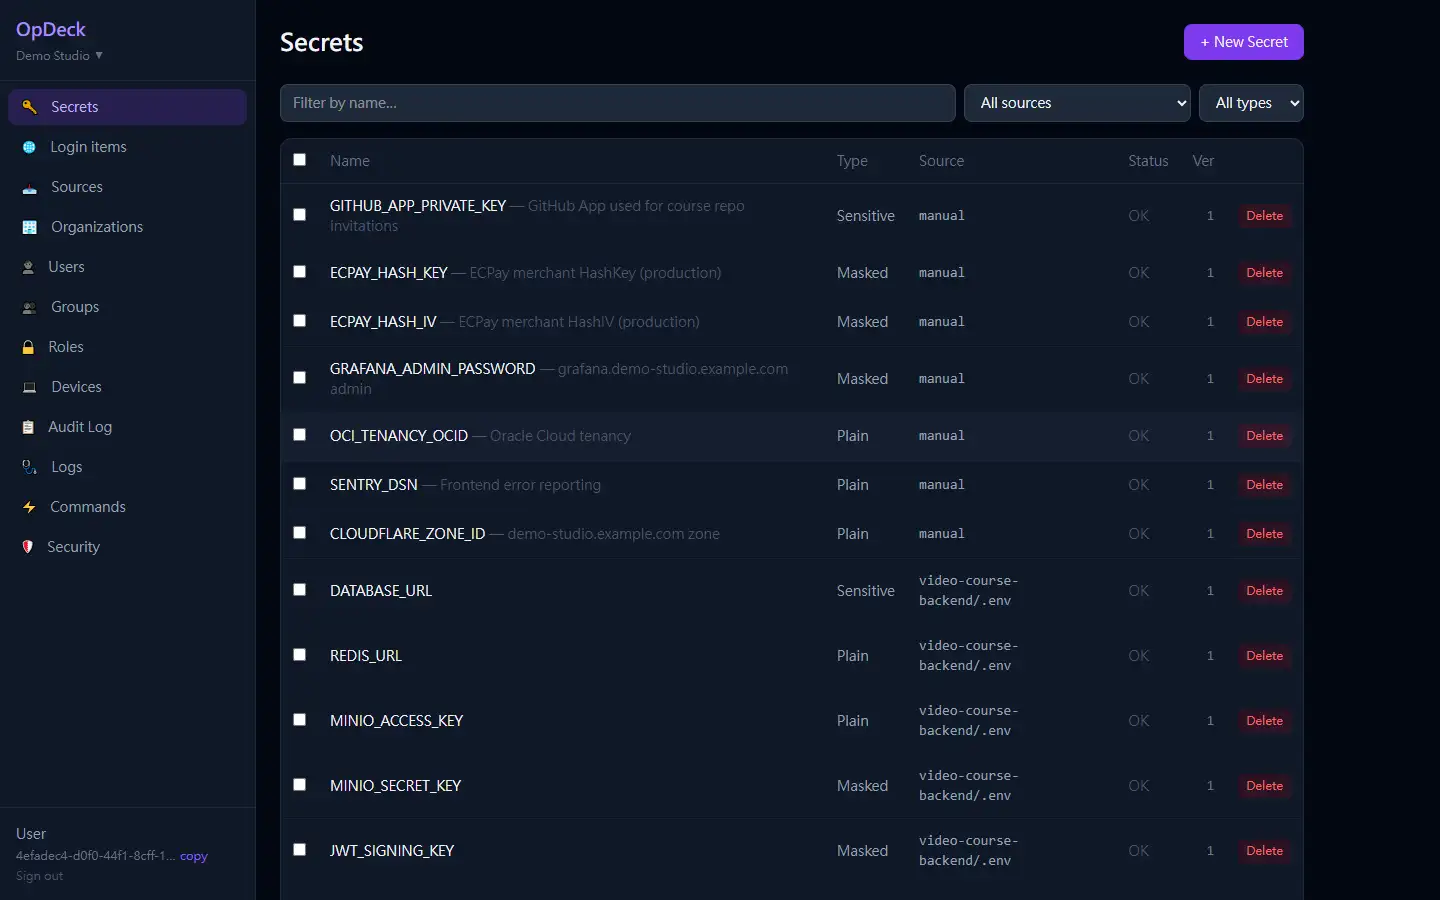Delete the ECPAY_HASH_IV secret

tap(1264, 322)
